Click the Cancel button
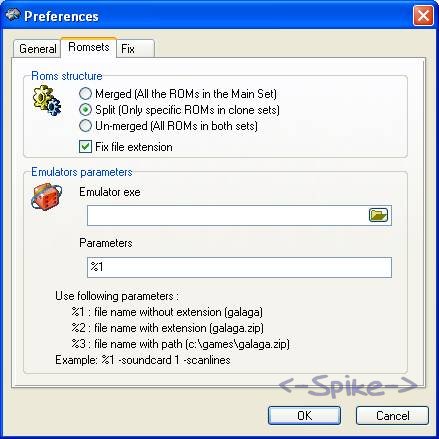This screenshot has height=439, width=439. coord(392,415)
